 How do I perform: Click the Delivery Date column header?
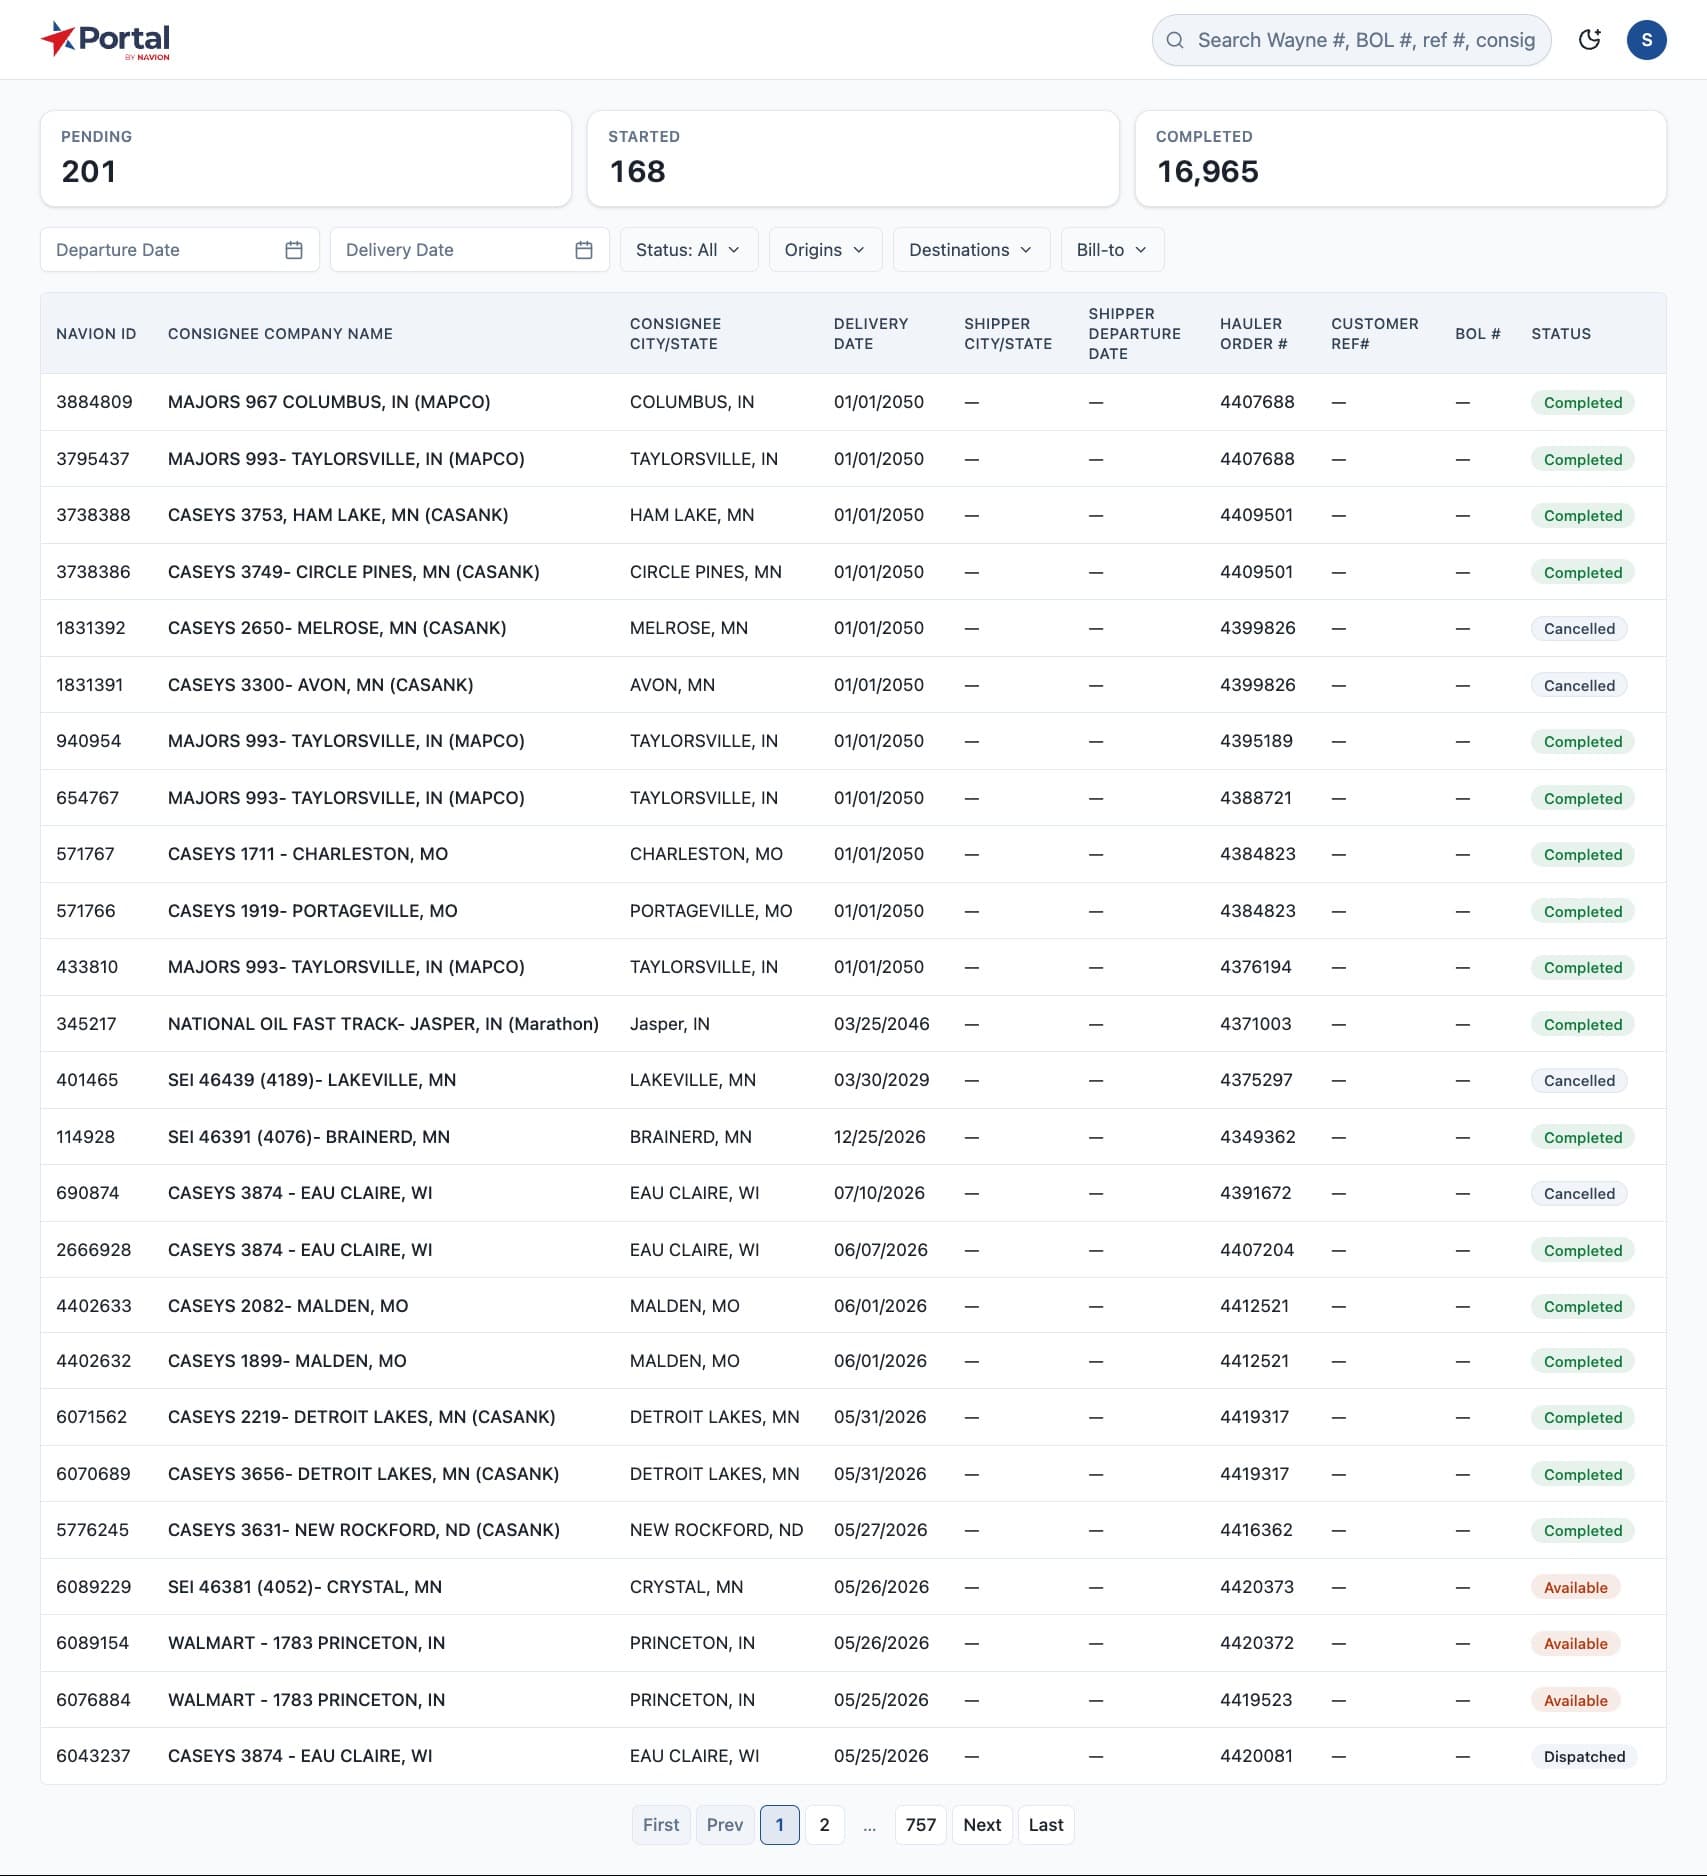pyautogui.click(x=871, y=334)
